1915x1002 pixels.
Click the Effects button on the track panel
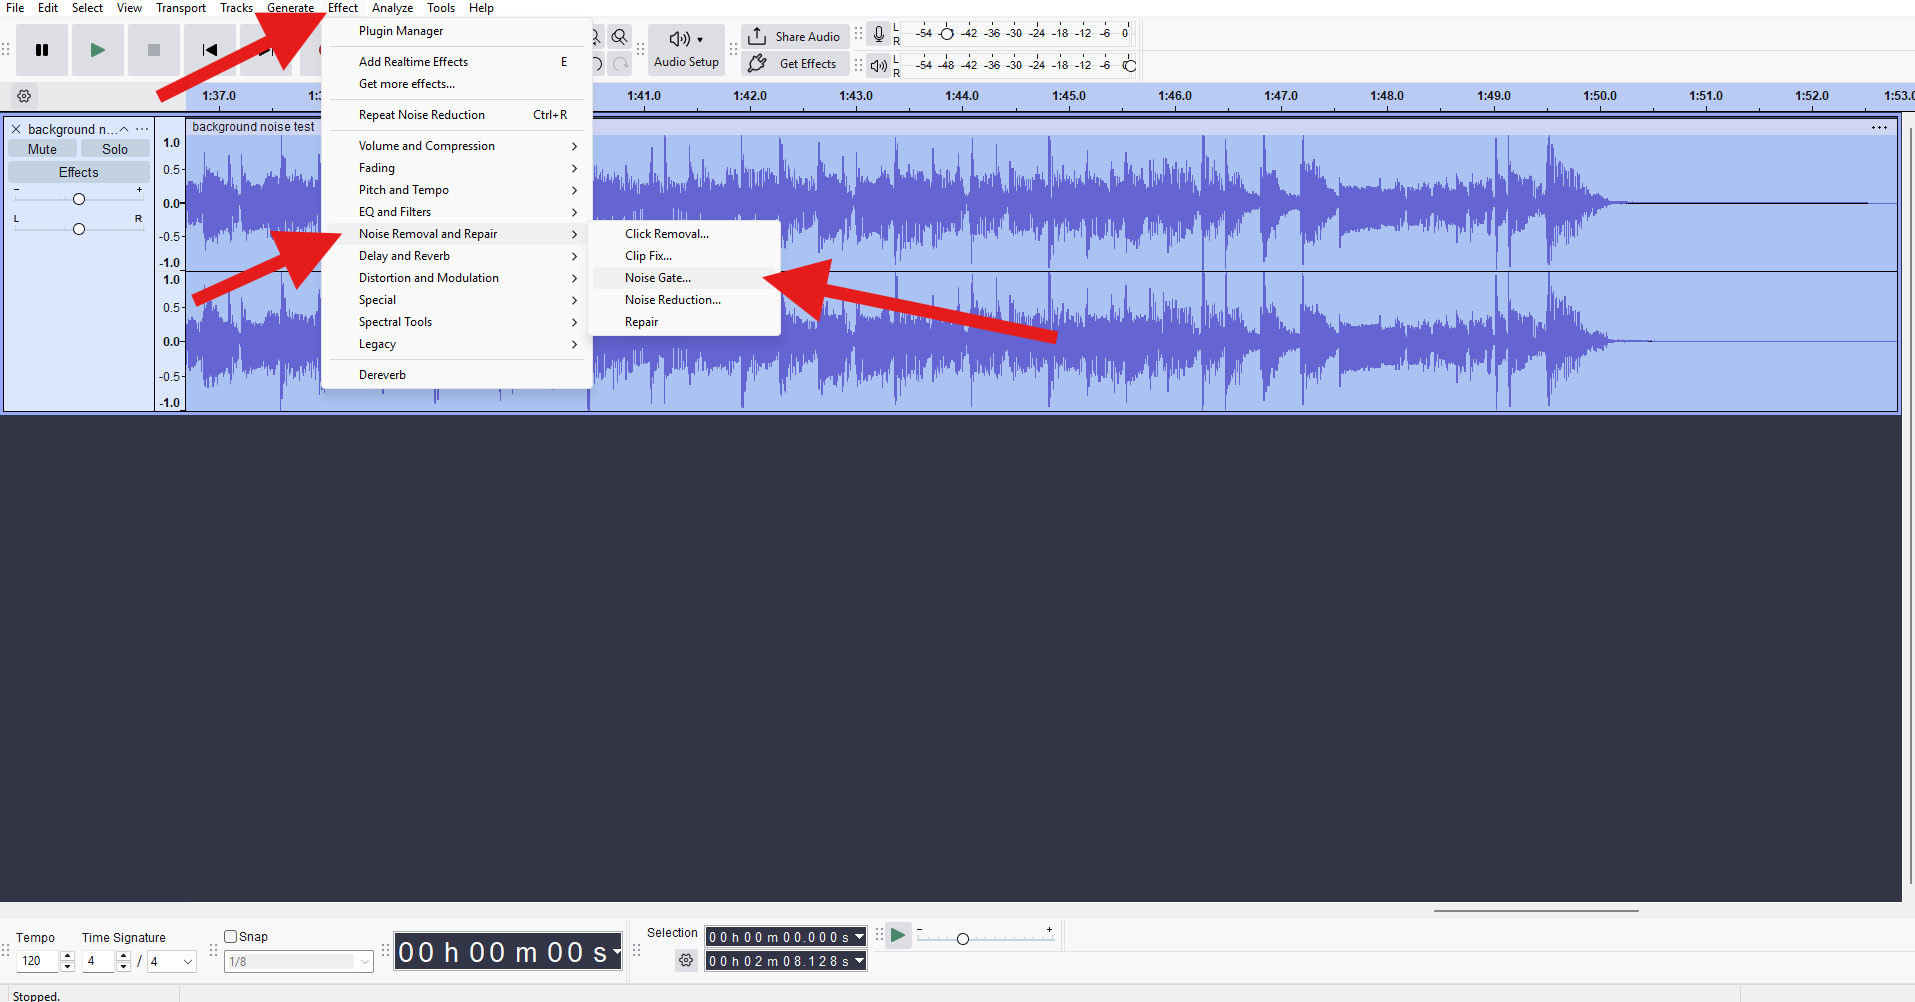point(78,171)
